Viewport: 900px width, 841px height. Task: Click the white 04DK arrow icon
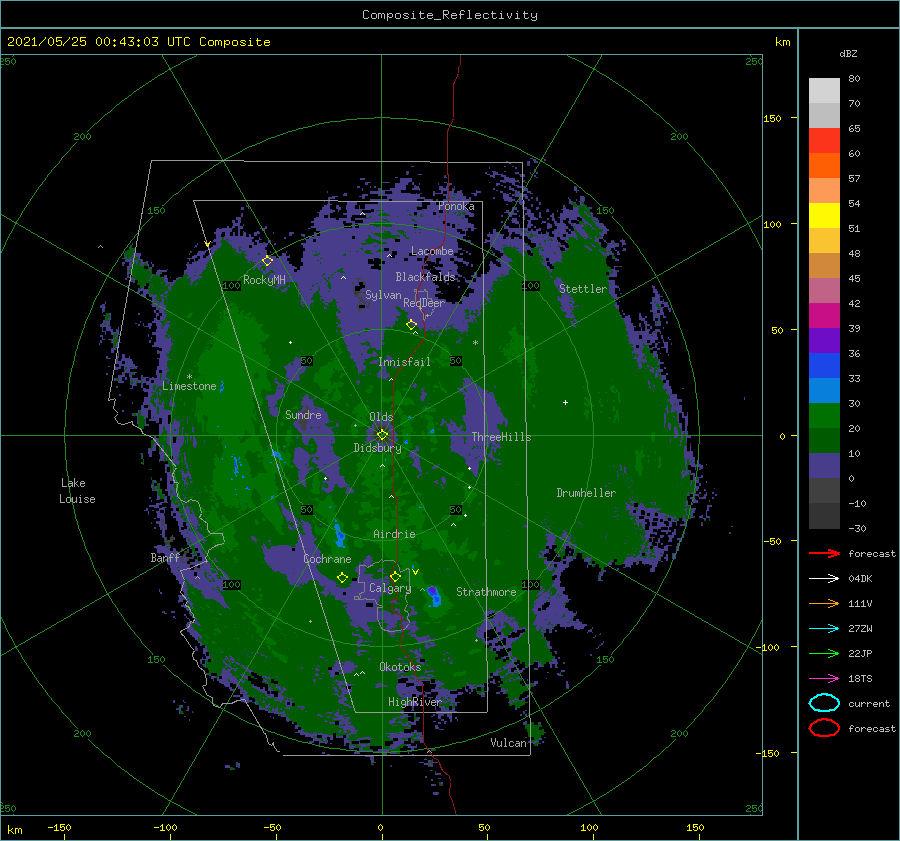coord(824,578)
